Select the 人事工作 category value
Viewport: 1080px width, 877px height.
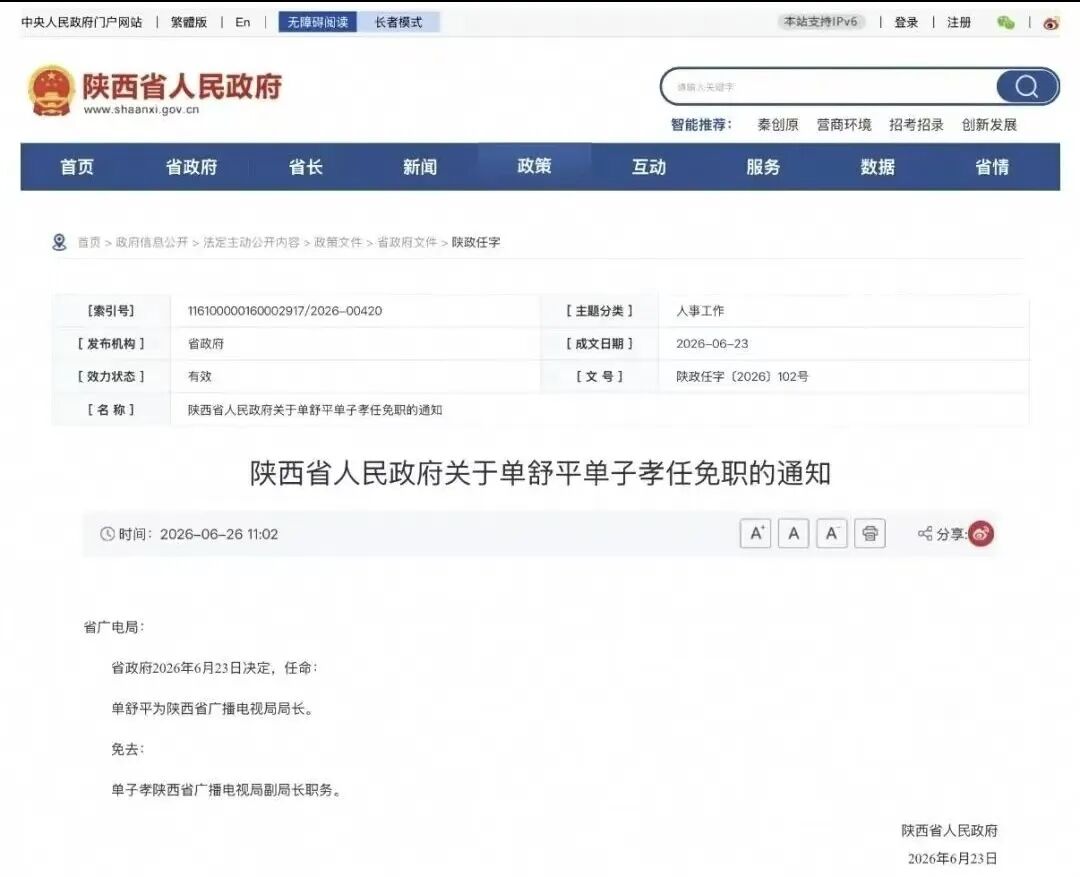pyautogui.click(x=700, y=311)
